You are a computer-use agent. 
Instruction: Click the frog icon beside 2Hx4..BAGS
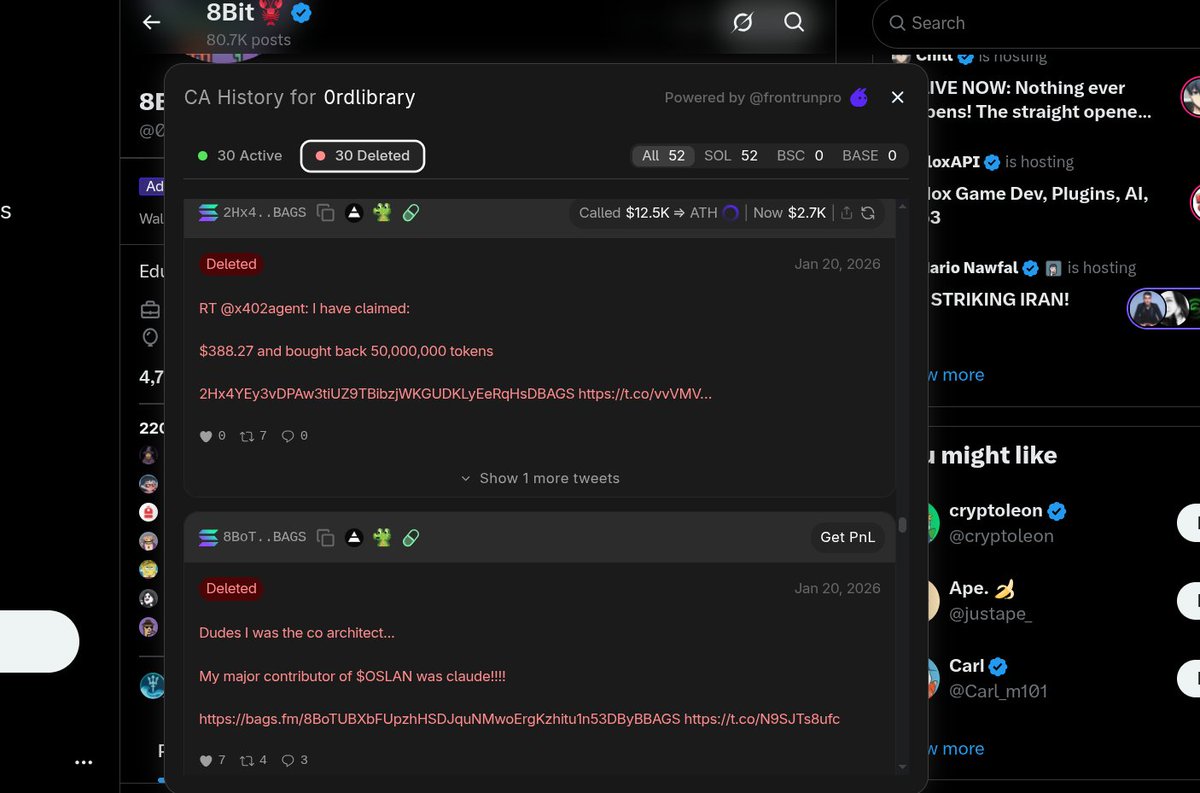tap(381, 212)
